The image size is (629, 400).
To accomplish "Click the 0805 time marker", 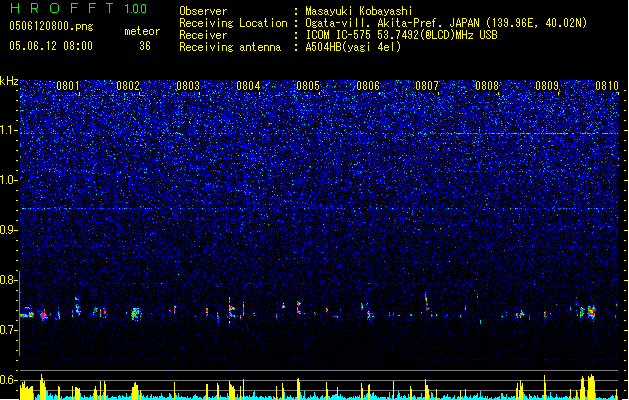I will pos(308,86).
